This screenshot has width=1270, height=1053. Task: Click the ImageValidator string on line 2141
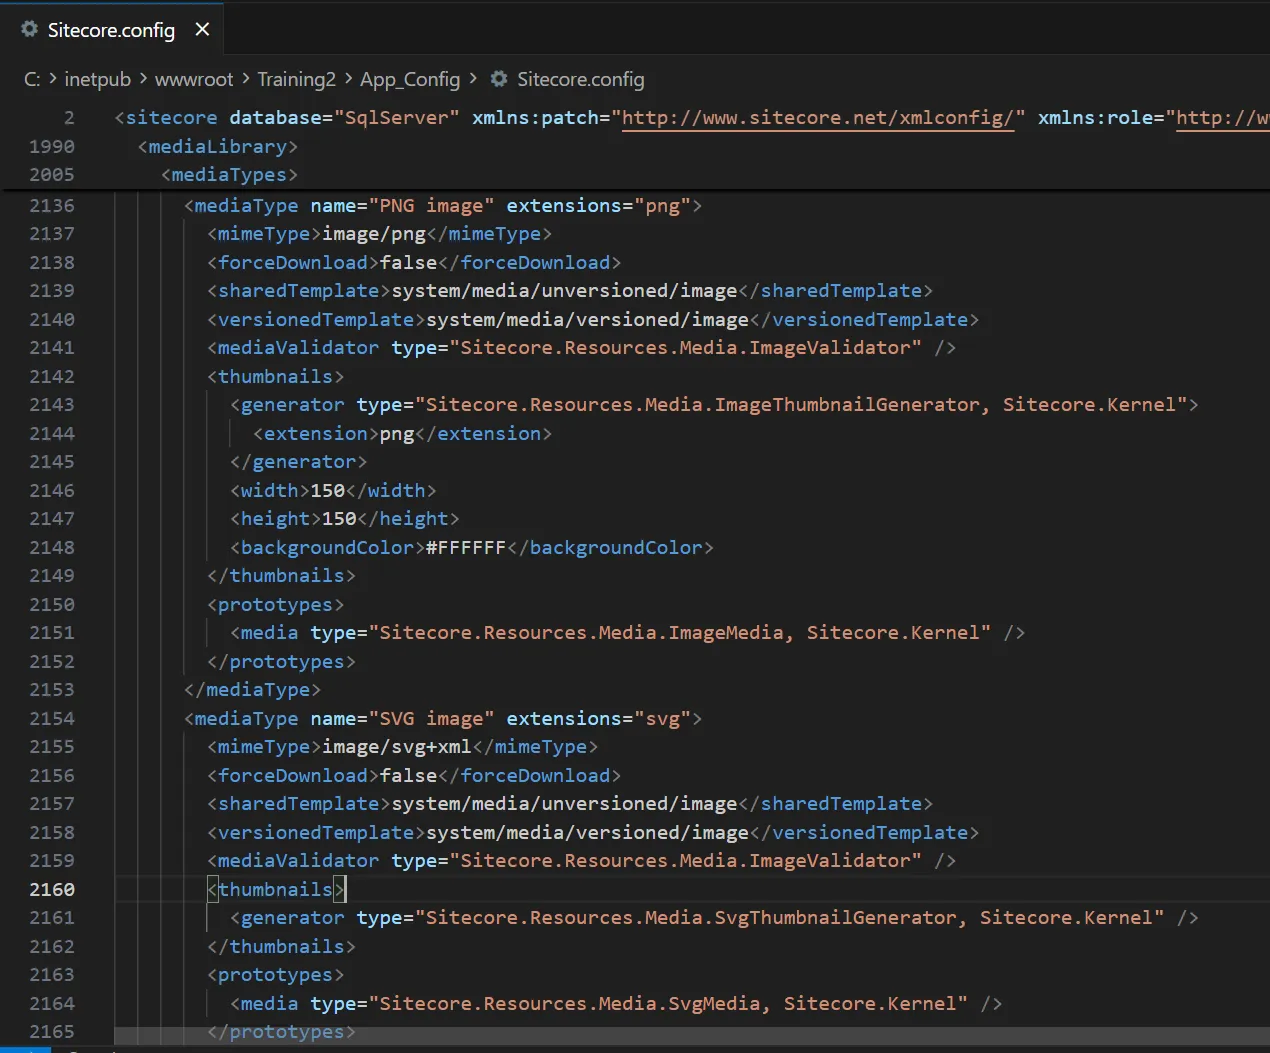[685, 347]
